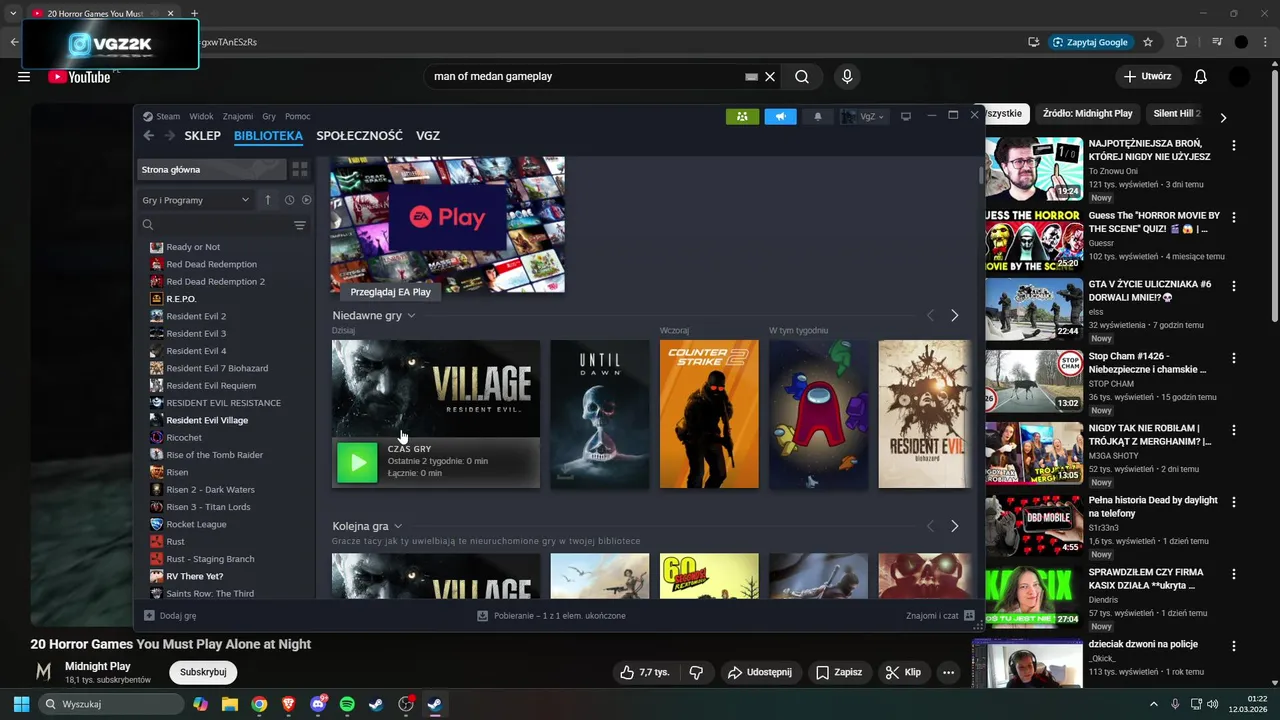
Task: Select Źródło: Midnight Play chip
Action: point(1087,114)
